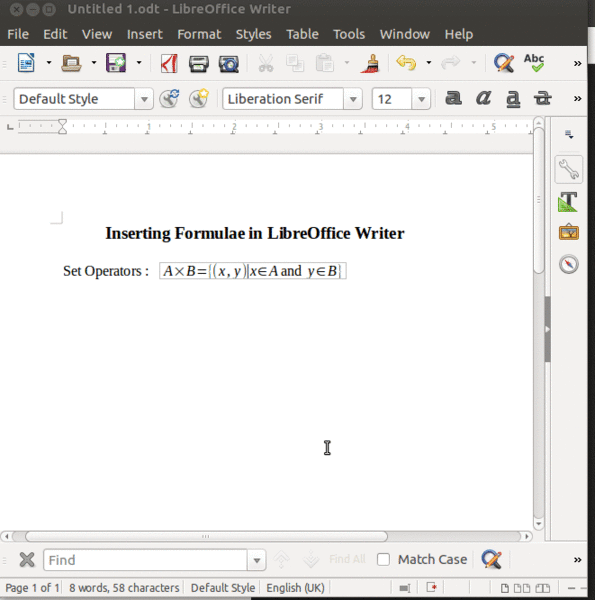This screenshot has height=600, width=595.
Task: Expand Undo history dropdown arrow
Action: [x=429, y=62]
